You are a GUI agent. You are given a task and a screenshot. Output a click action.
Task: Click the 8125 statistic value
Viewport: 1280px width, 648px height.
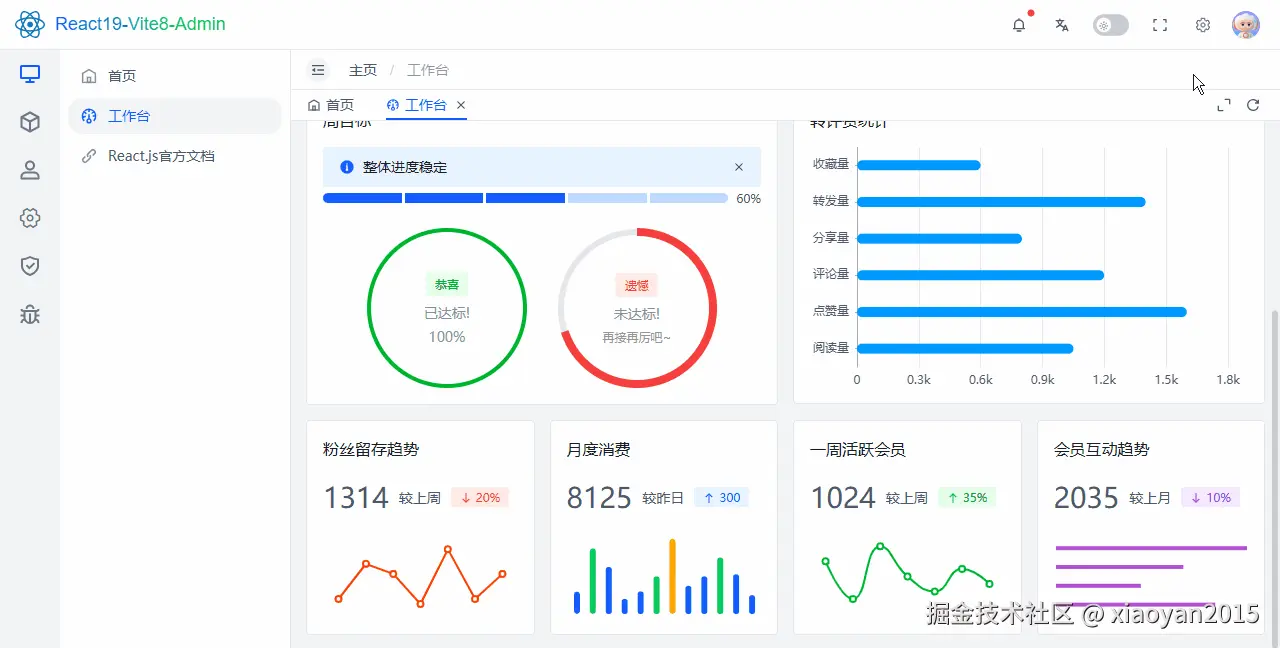599,498
